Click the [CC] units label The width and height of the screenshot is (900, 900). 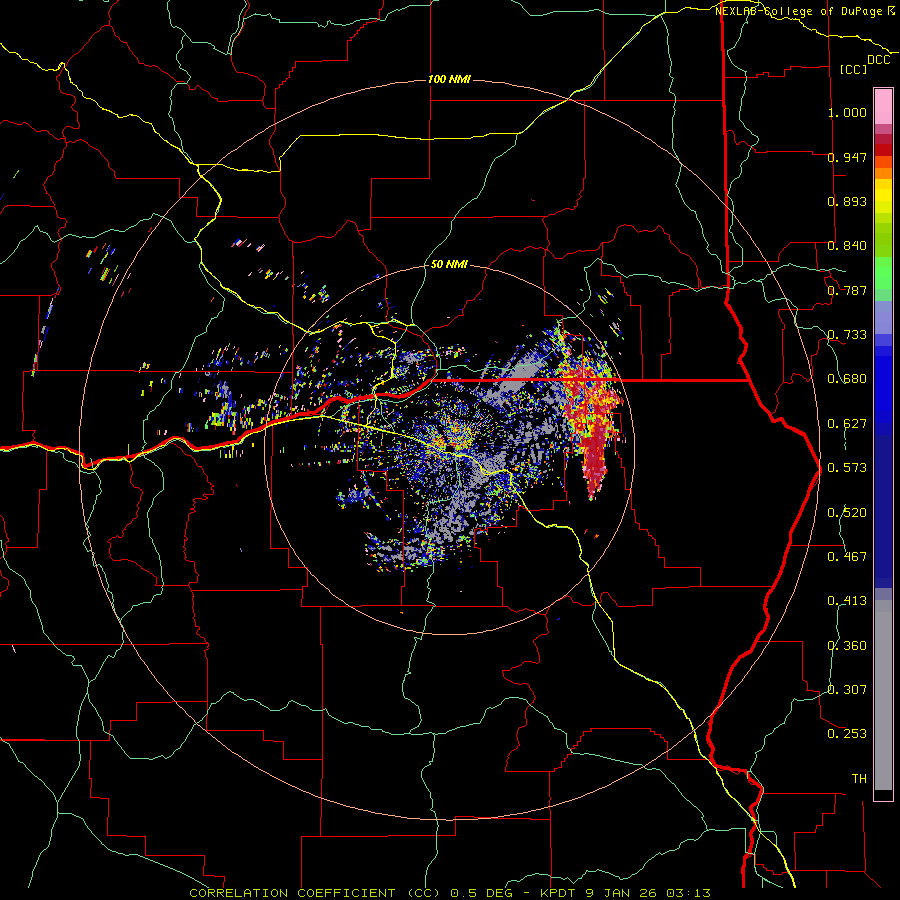click(854, 69)
